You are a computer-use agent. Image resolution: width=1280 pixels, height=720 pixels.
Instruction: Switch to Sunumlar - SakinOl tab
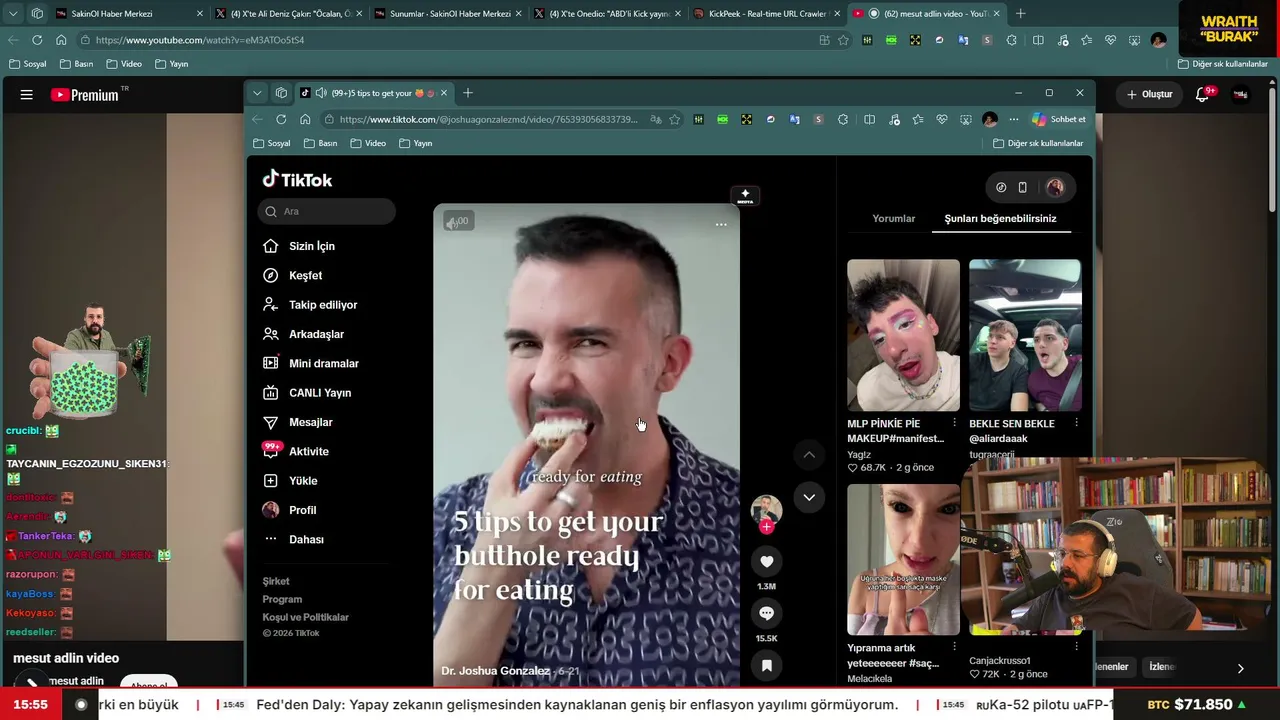pyautogui.click(x=447, y=14)
